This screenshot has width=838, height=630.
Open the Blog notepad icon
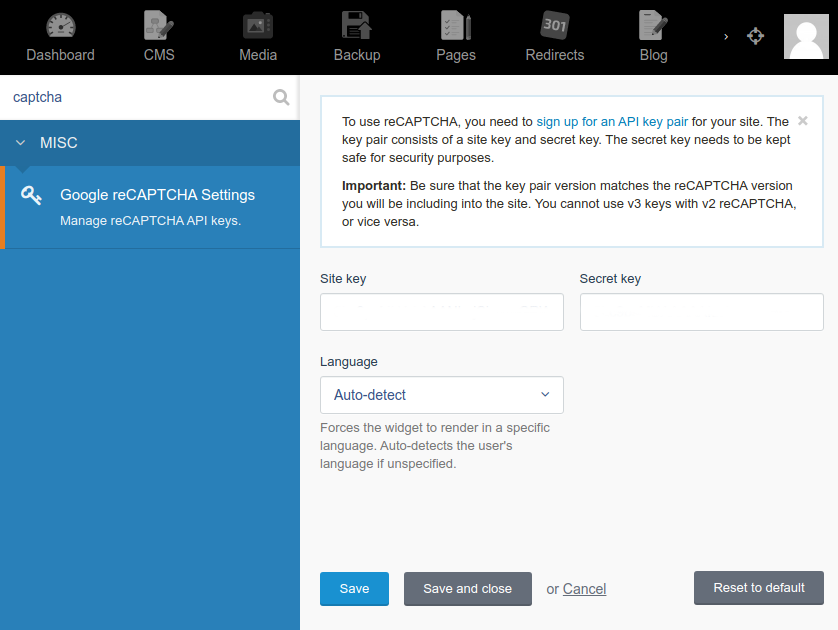tap(653, 26)
